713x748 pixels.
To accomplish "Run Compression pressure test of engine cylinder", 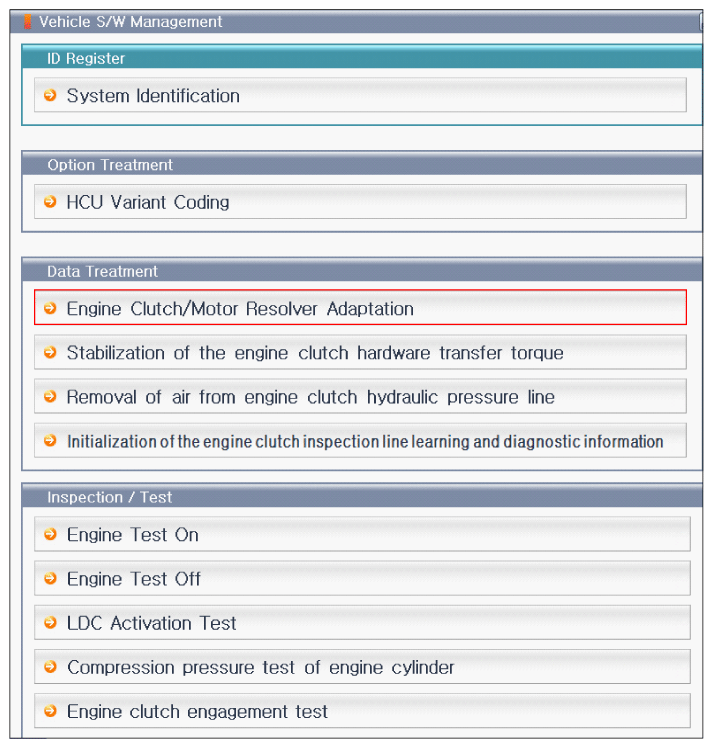I will [362, 666].
